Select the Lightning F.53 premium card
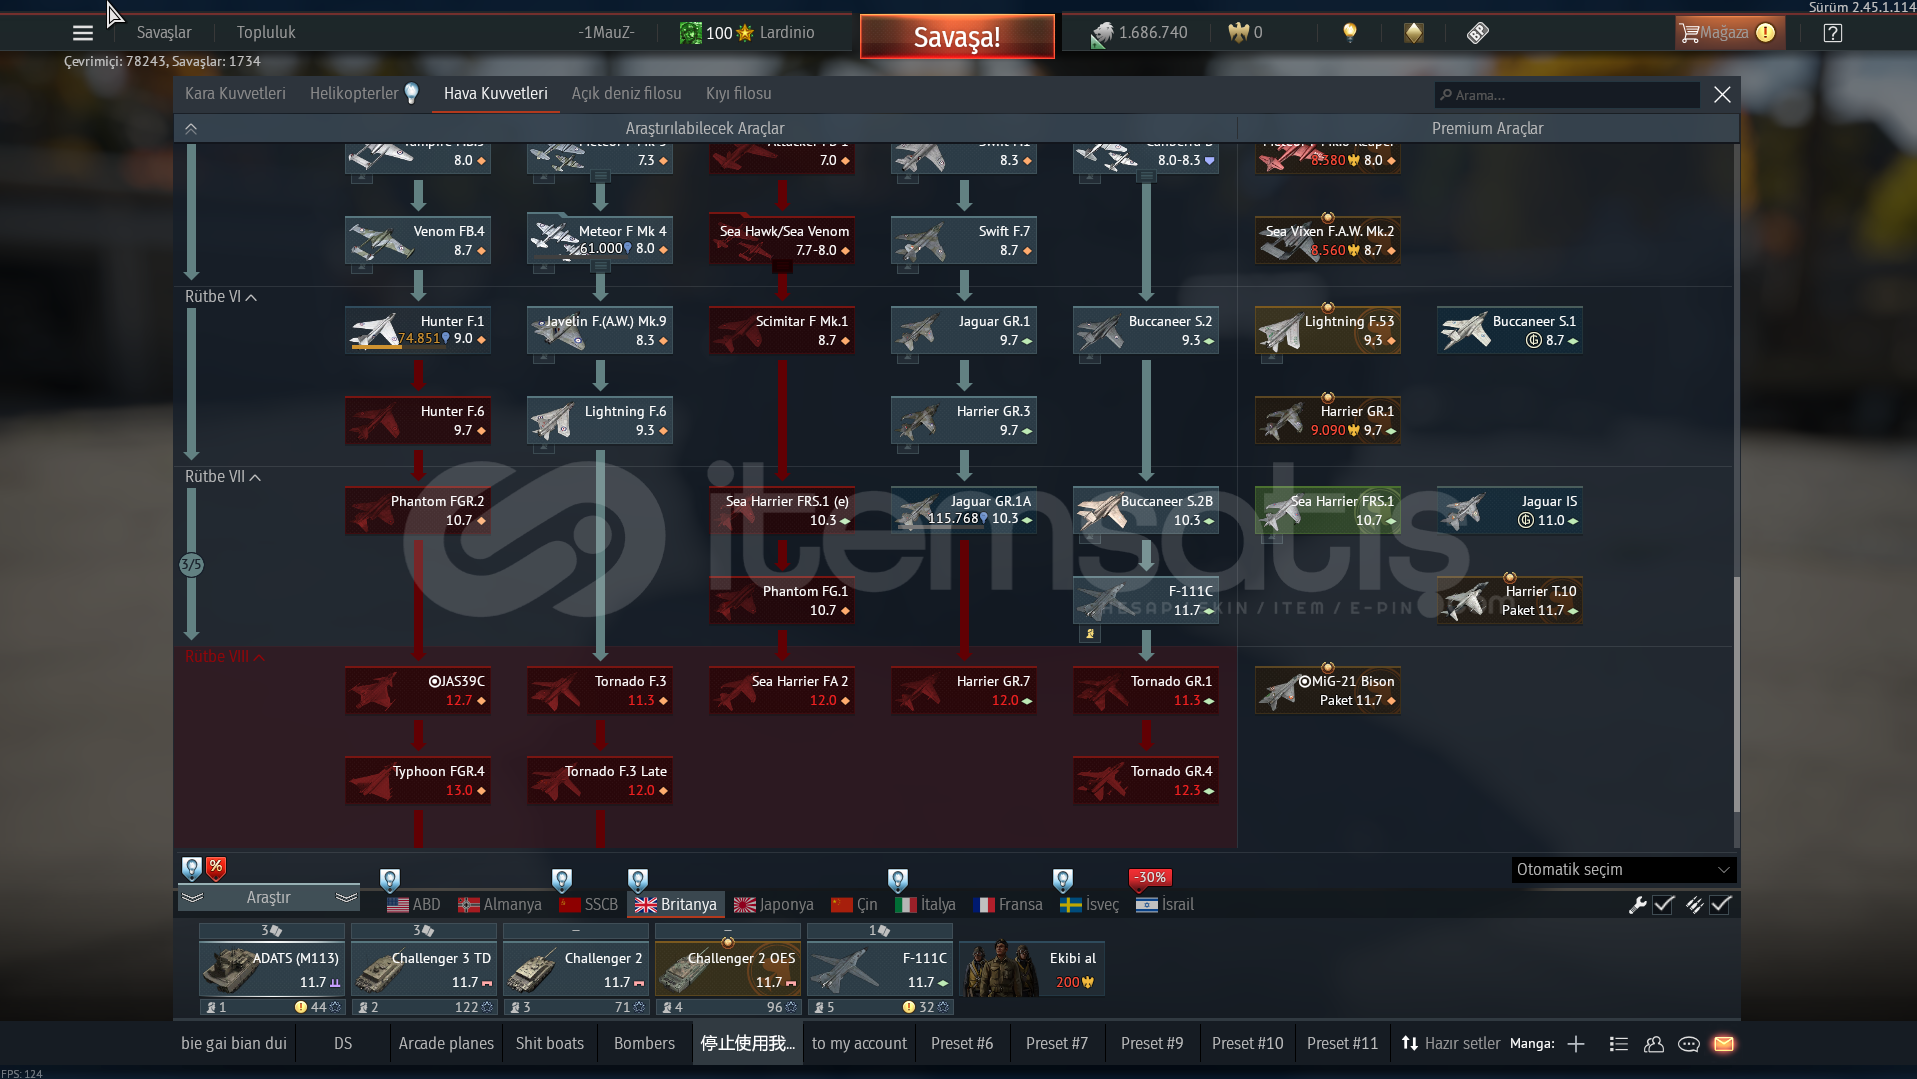The image size is (1917, 1079). [x=1328, y=331]
